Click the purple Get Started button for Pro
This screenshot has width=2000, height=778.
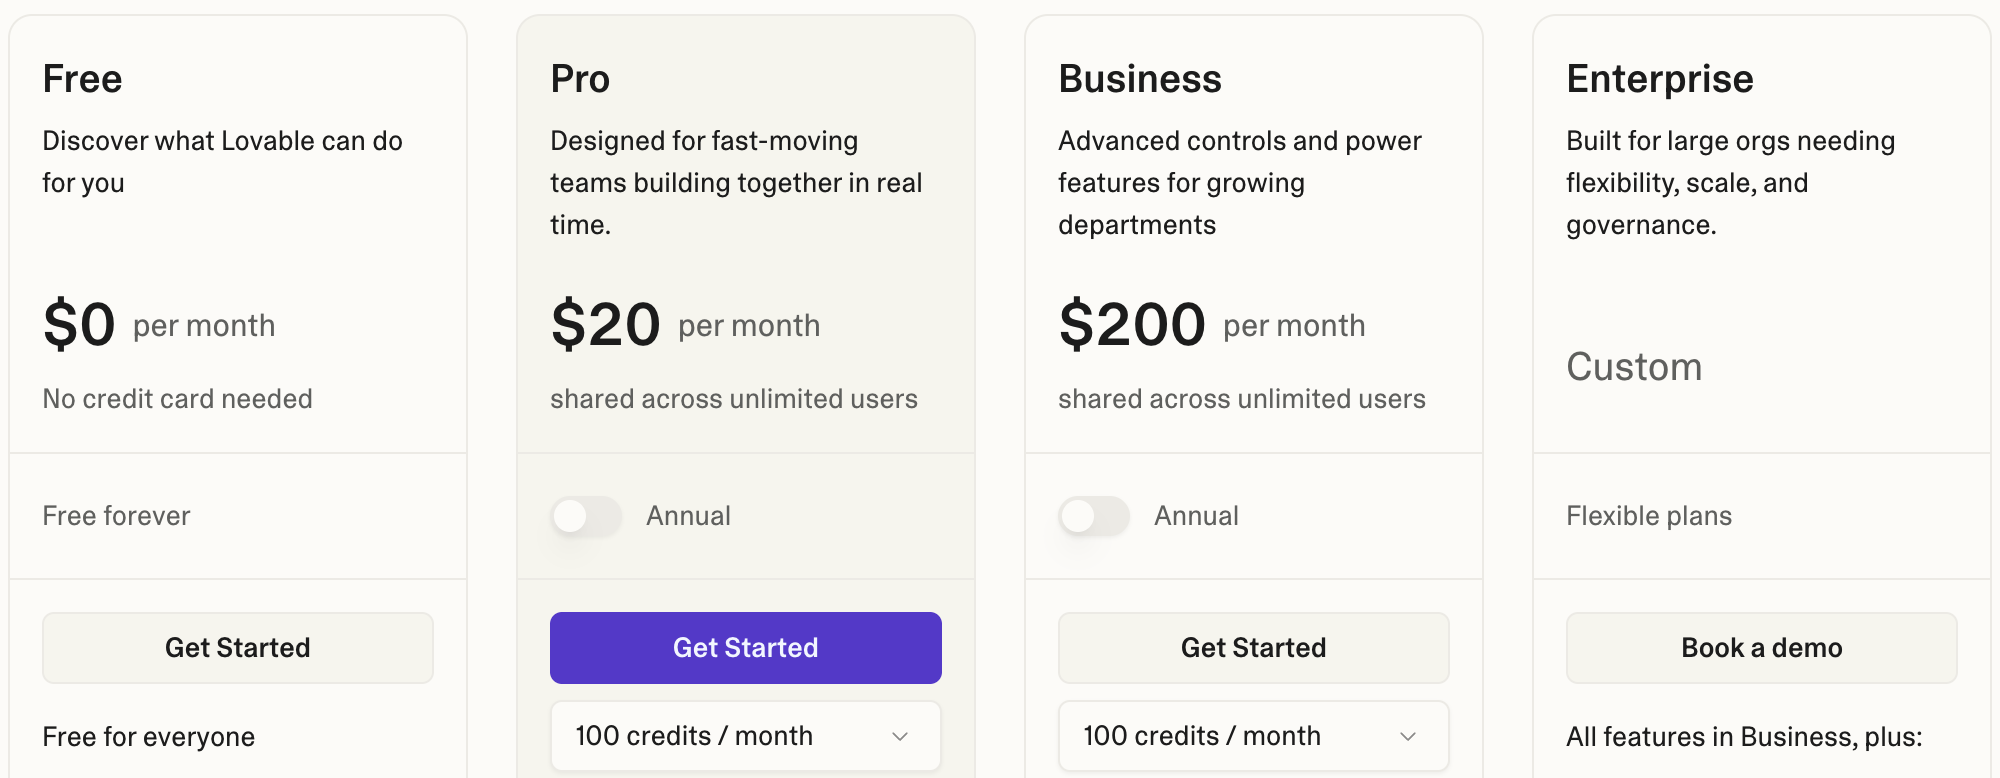tap(746, 648)
